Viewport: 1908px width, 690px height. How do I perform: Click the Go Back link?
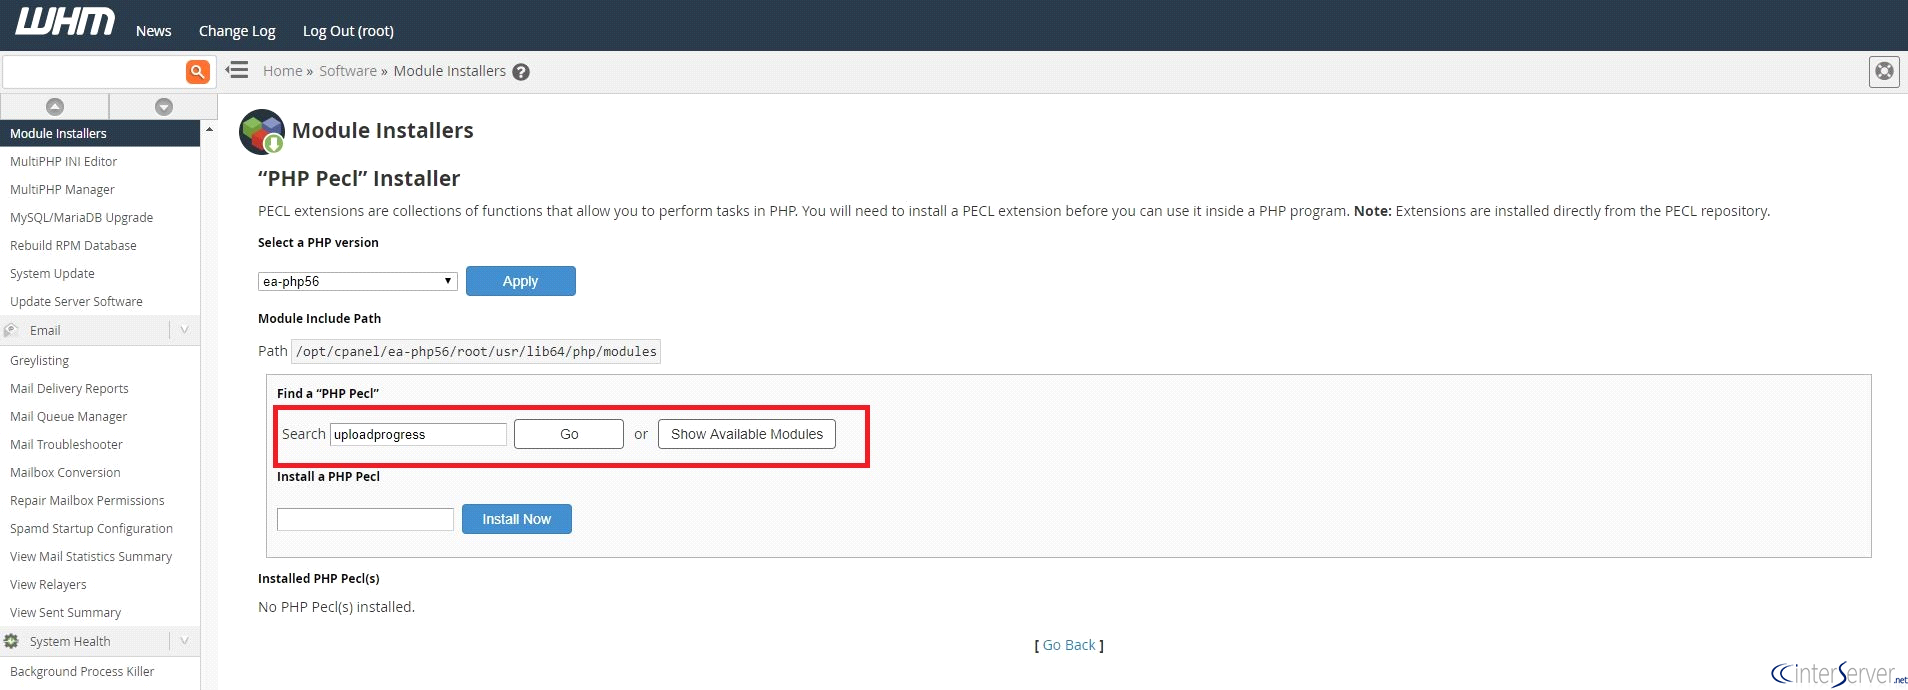(x=1069, y=645)
